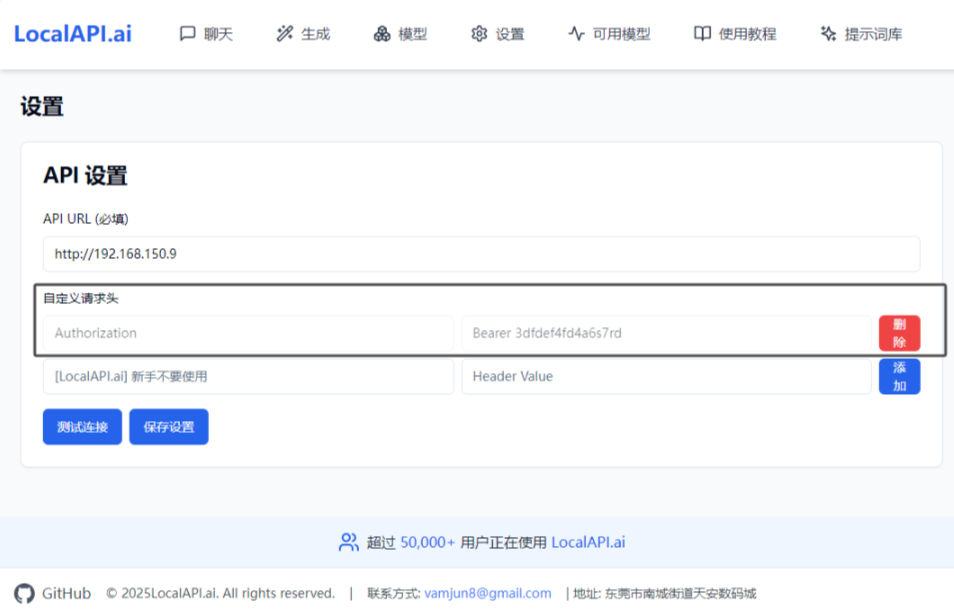Open the vamjun8@gmail.com email link
The image size is (954, 615).
[x=487, y=593]
